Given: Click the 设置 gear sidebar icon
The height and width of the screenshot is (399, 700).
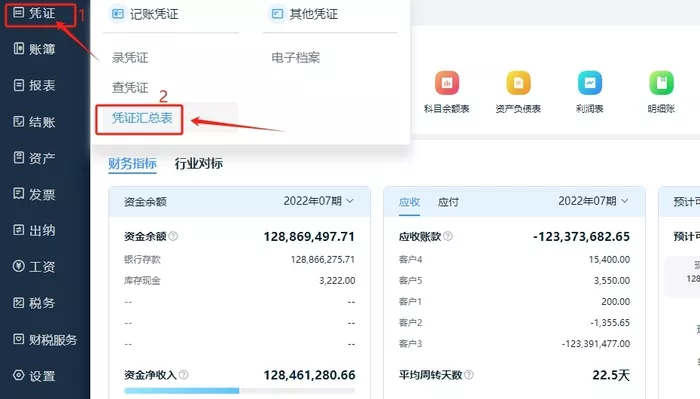Looking at the screenshot, I should (19, 375).
